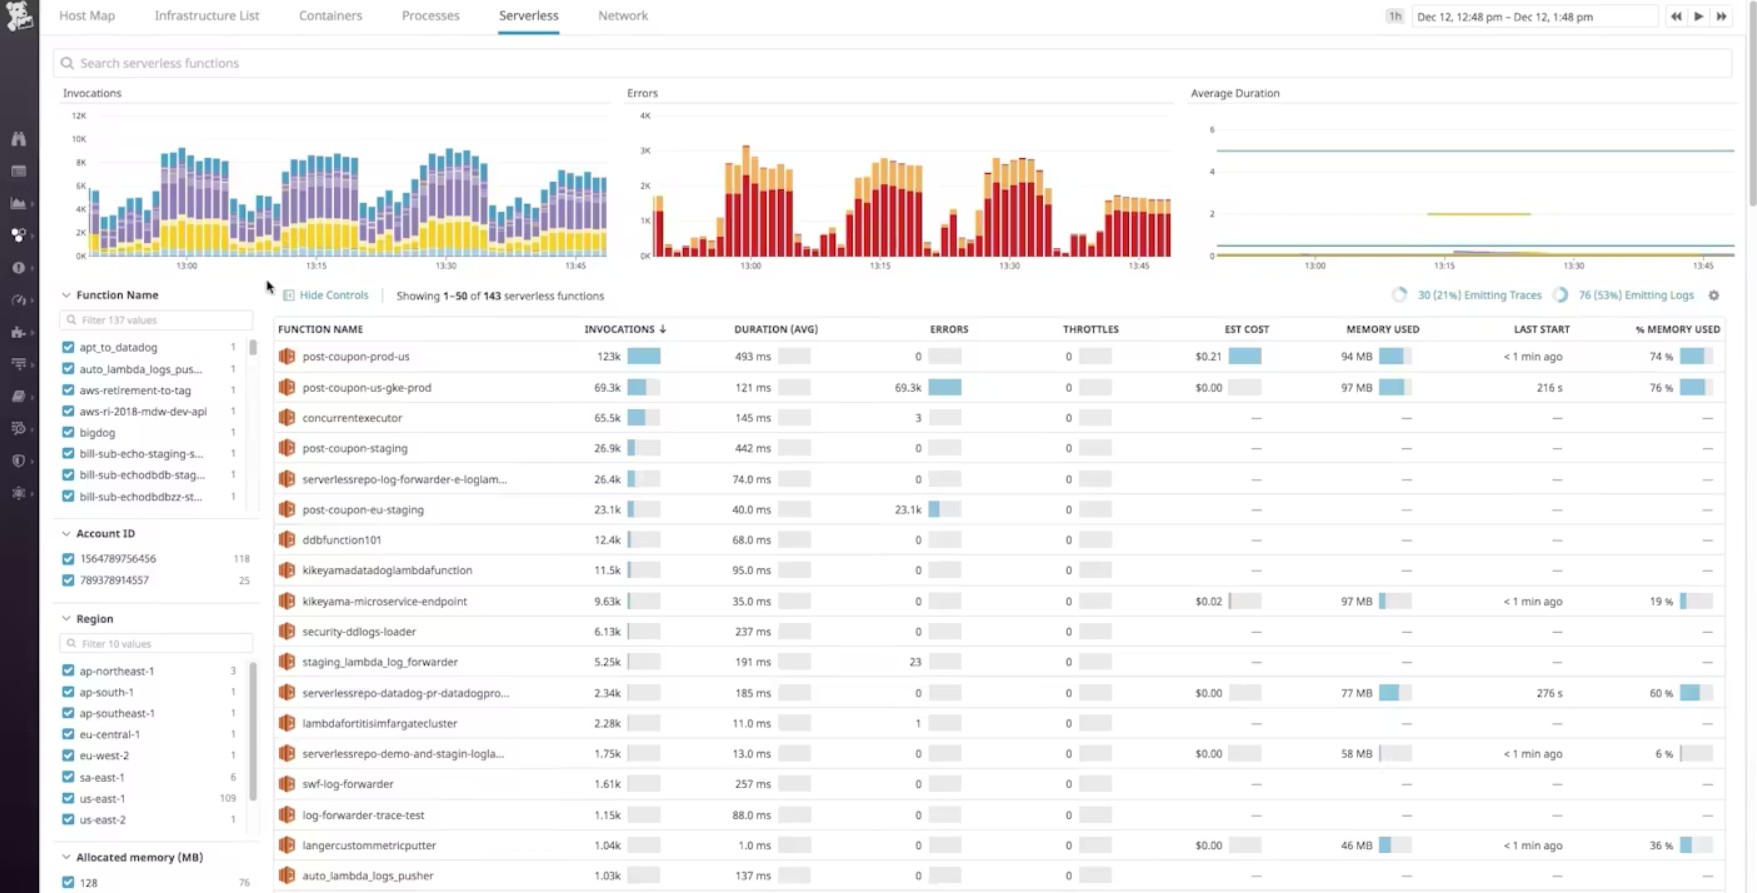This screenshot has width=1757, height=893.
Task: Open the Notebooks sidebar icon
Action: (x=18, y=396)
